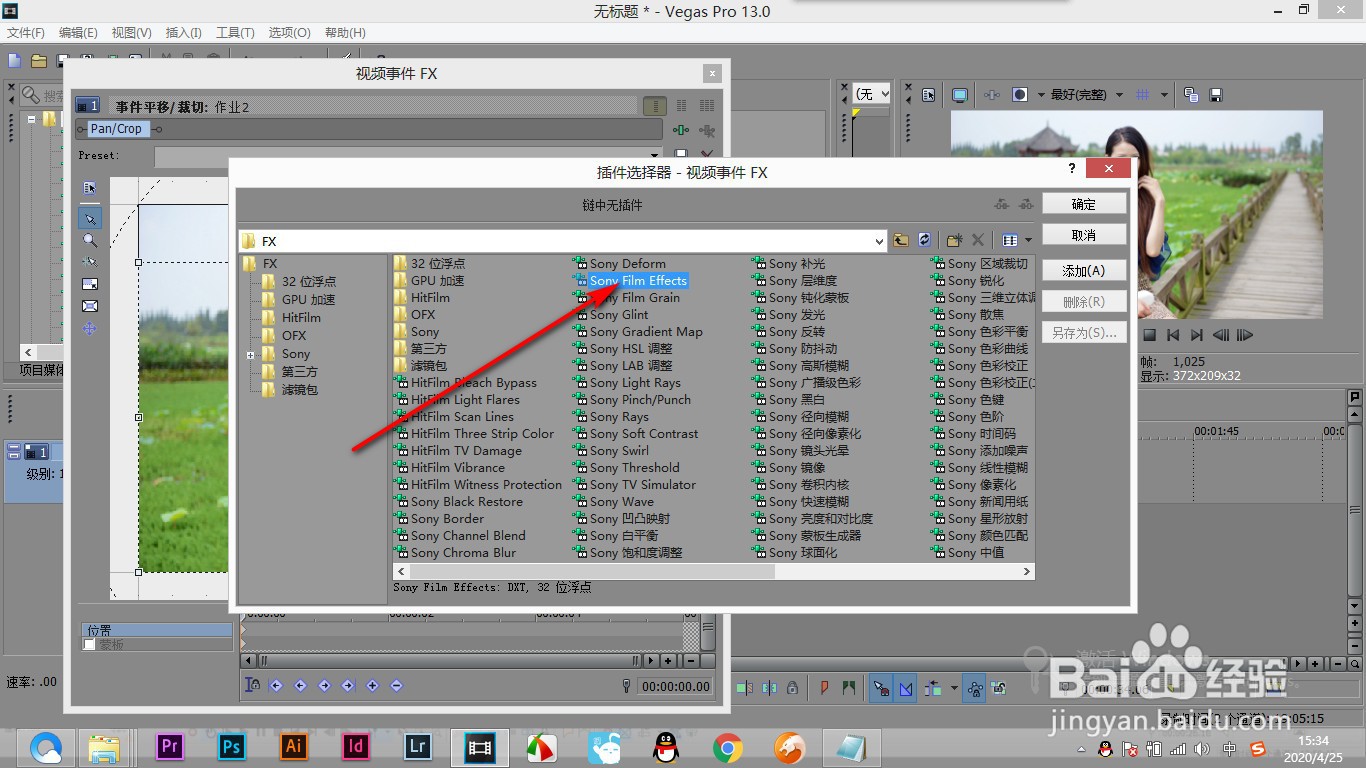The width and height of the screenshot is (1366, 768).
Task: Open QQ penguin icon in taskbar
Action: point(665,747)
